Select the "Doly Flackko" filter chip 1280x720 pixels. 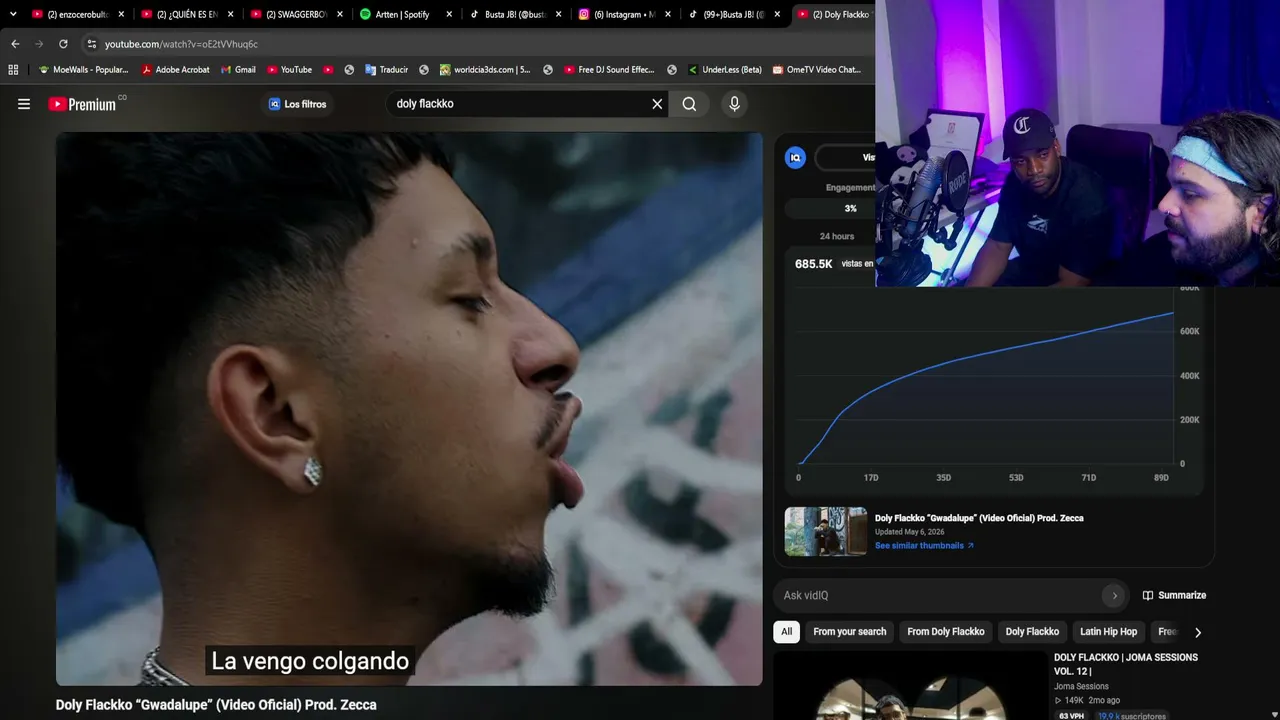(1032, 632)
